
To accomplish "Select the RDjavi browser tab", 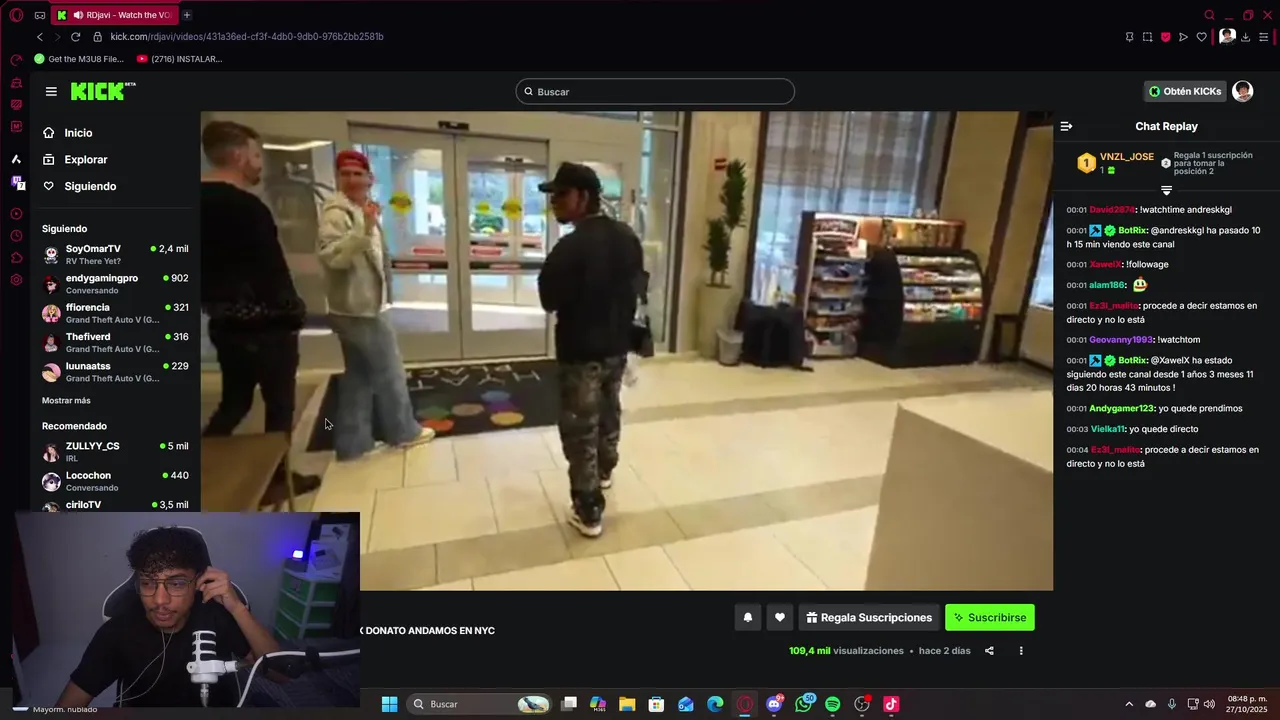I will click(x=114, y=15).
